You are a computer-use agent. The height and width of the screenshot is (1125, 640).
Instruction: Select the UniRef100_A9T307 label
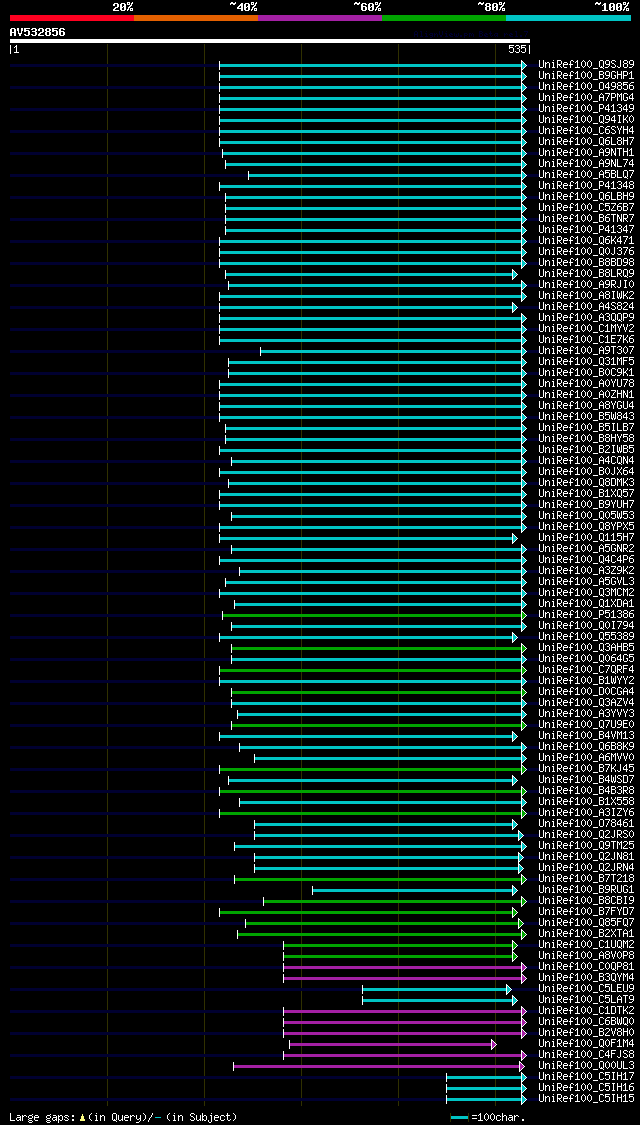[x=586, y=351]
